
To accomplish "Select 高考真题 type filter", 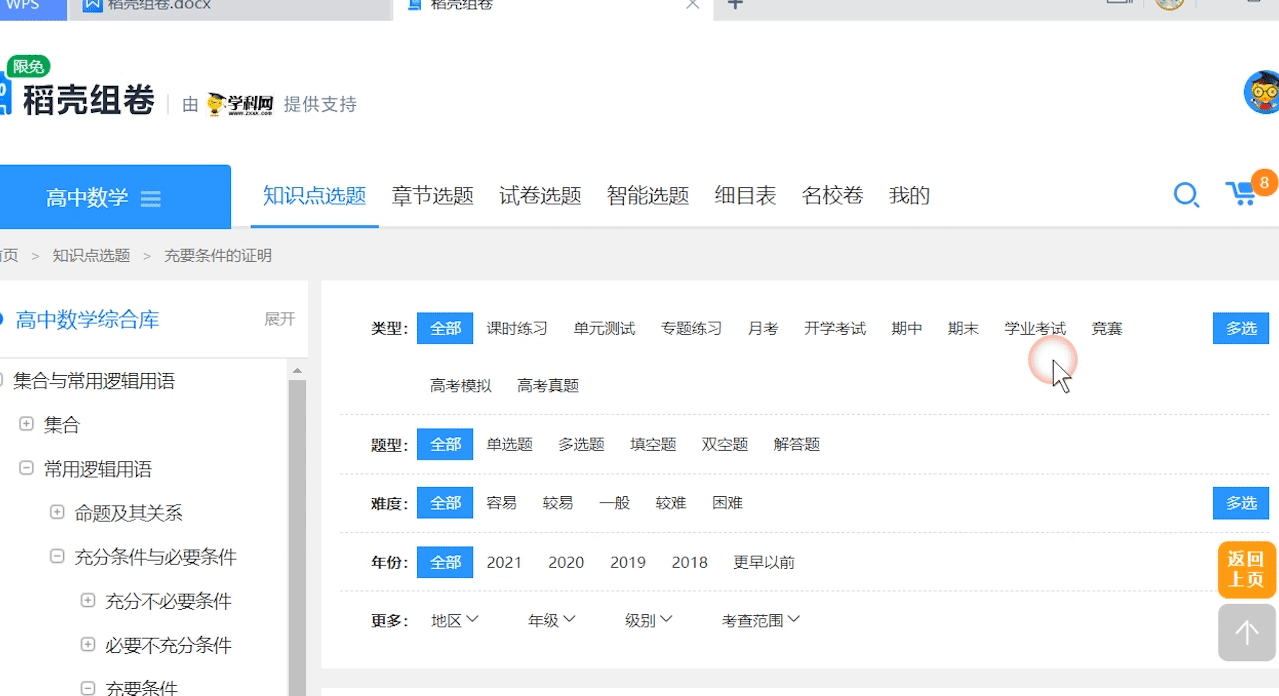I will (548, 385).
